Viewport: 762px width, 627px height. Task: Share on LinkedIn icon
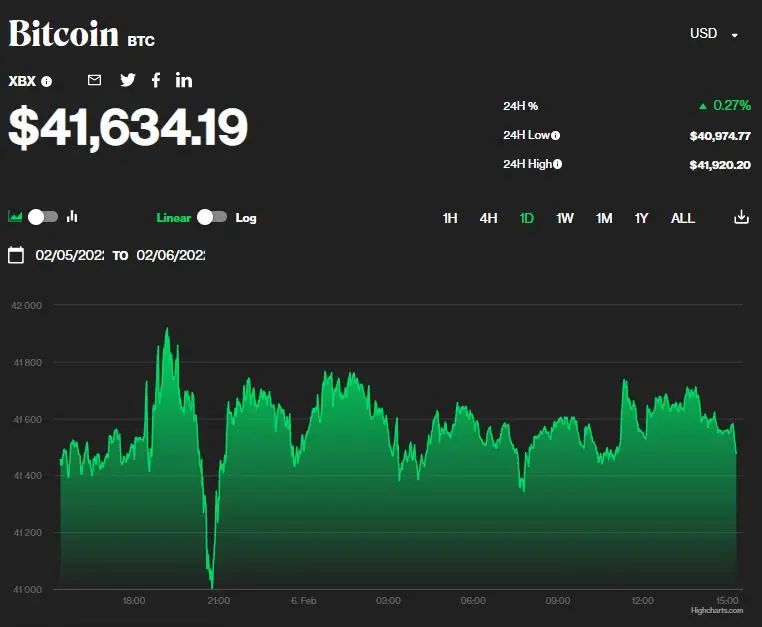pos(184,80)
